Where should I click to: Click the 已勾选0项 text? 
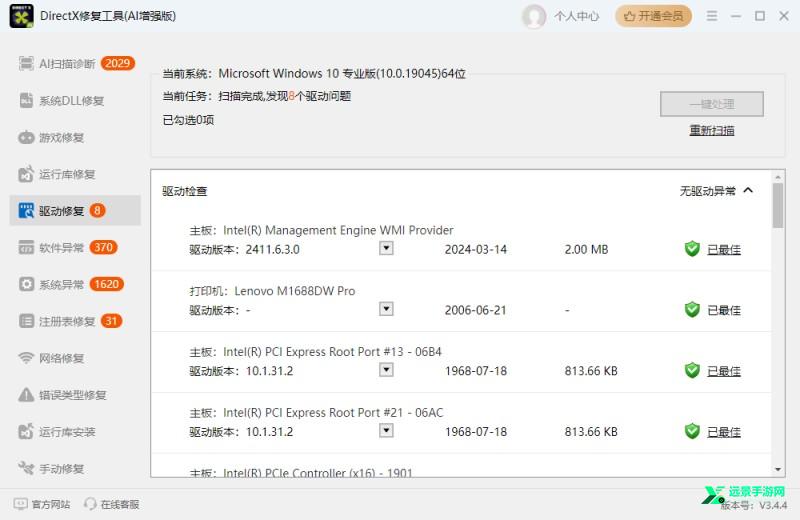[188, 120]
